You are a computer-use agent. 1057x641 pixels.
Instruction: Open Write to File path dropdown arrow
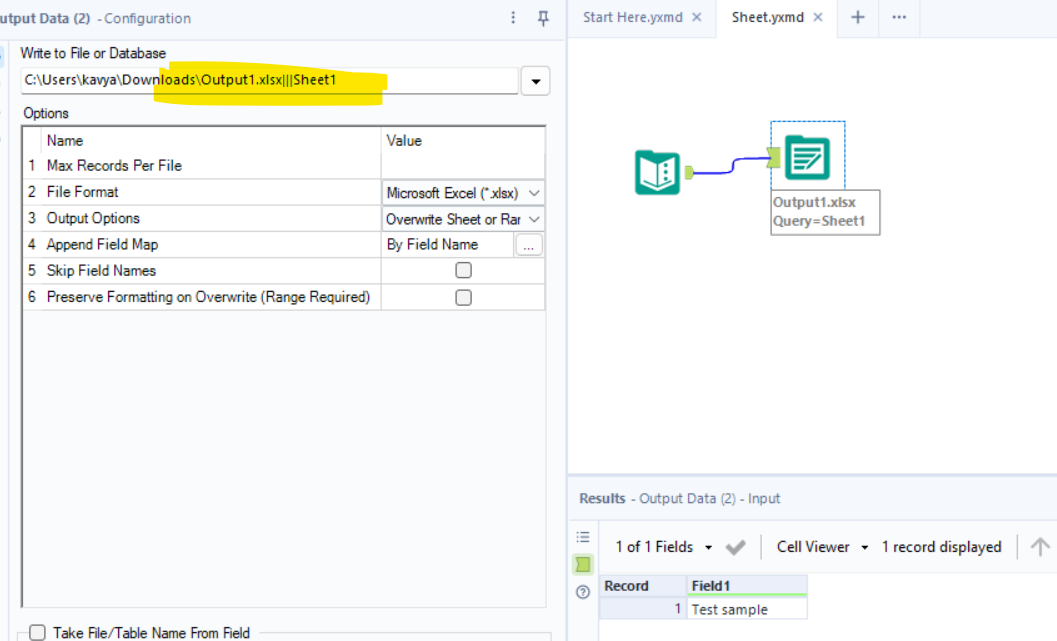[536, 81]
